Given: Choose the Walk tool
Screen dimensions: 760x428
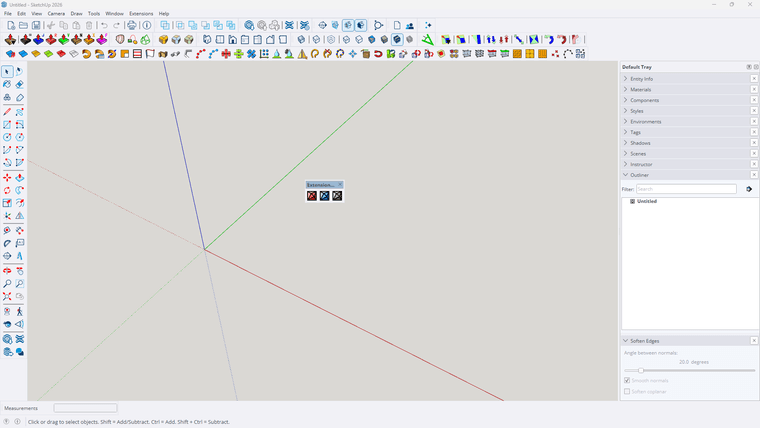Looking at the screenshot, I should coord(19,311).
